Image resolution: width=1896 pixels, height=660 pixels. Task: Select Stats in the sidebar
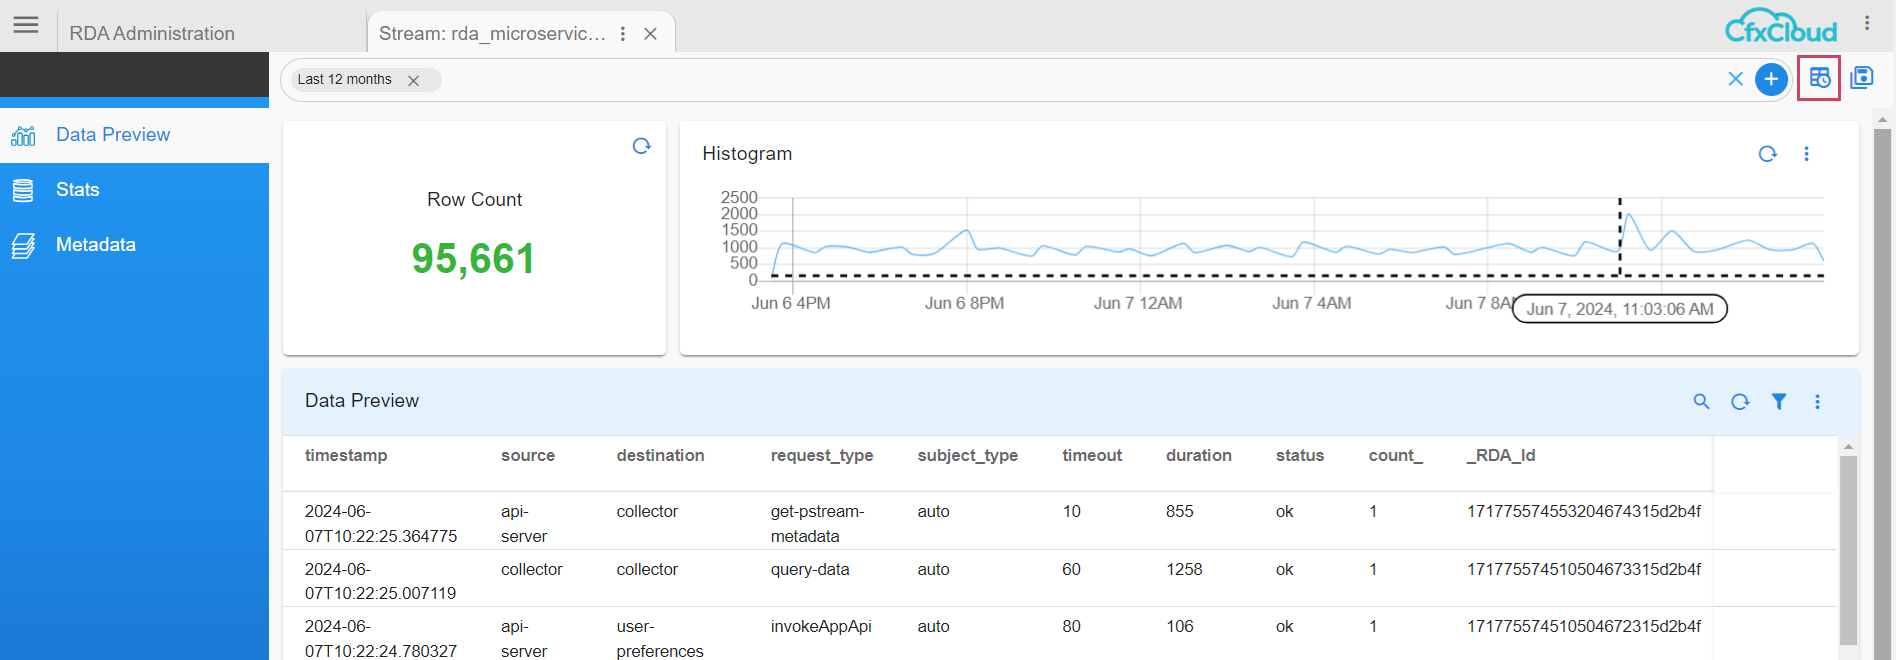78,190
